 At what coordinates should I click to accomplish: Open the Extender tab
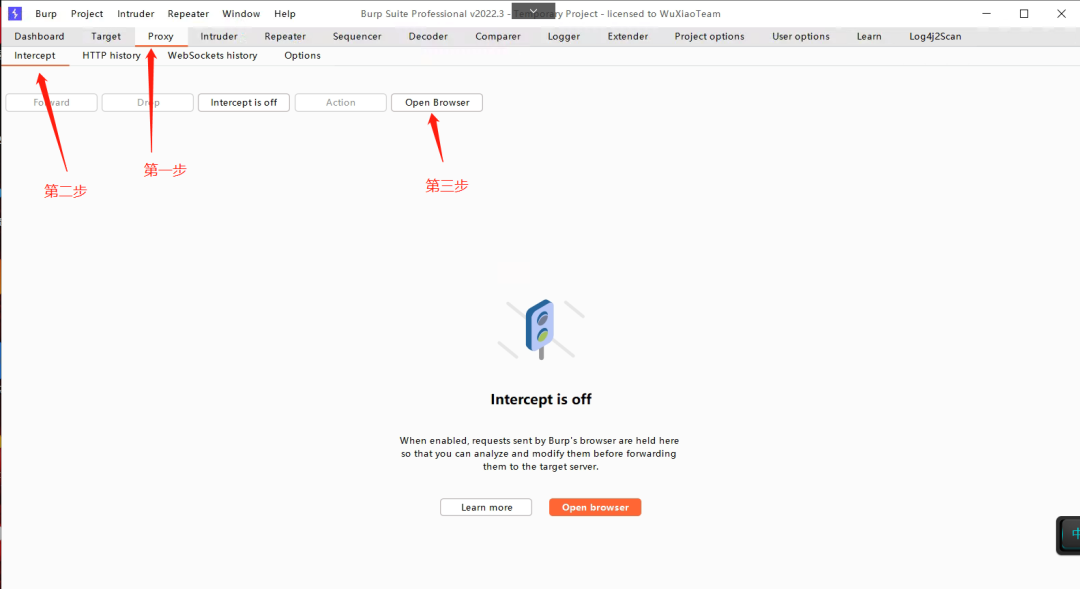pyautogui.click(x=627, y=37)
